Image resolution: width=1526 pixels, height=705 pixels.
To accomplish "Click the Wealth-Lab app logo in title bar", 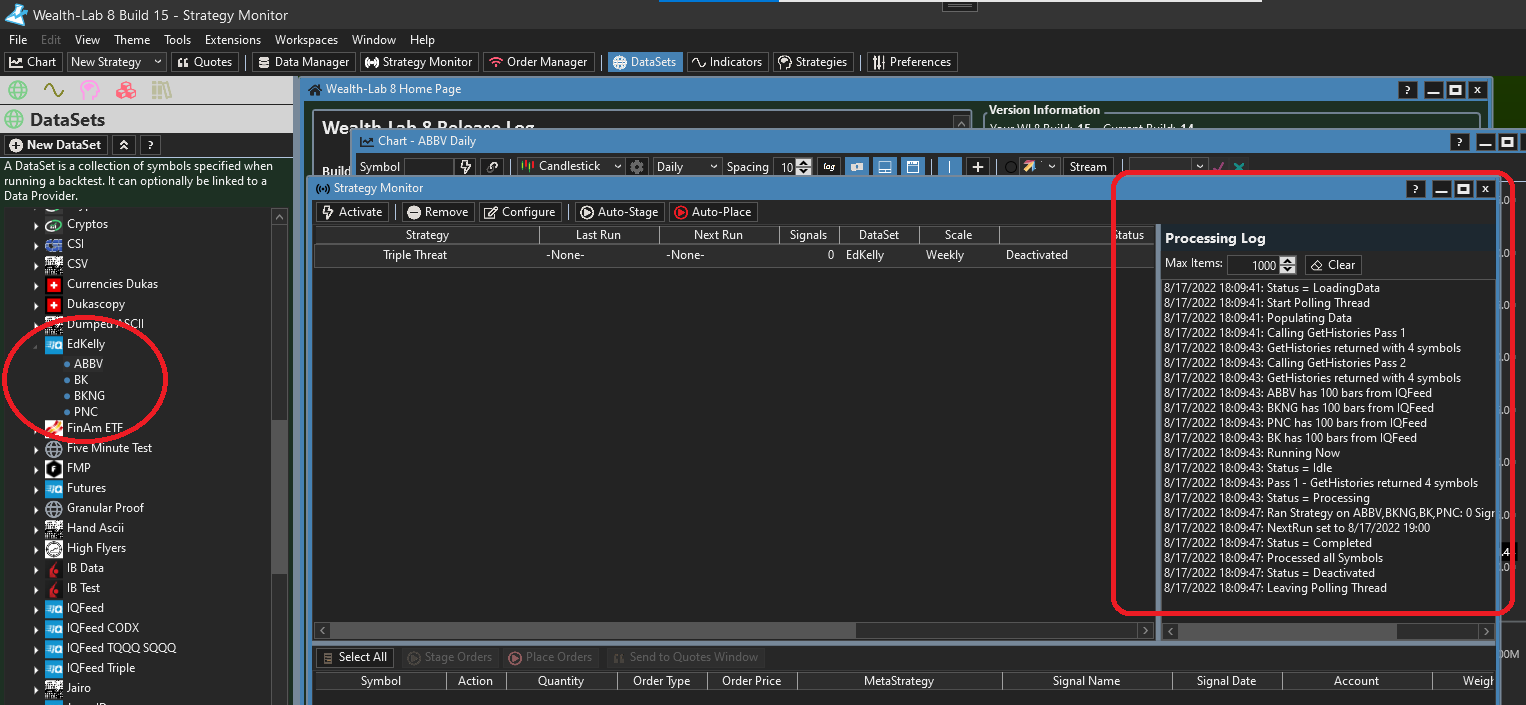I will pos(15,14).
